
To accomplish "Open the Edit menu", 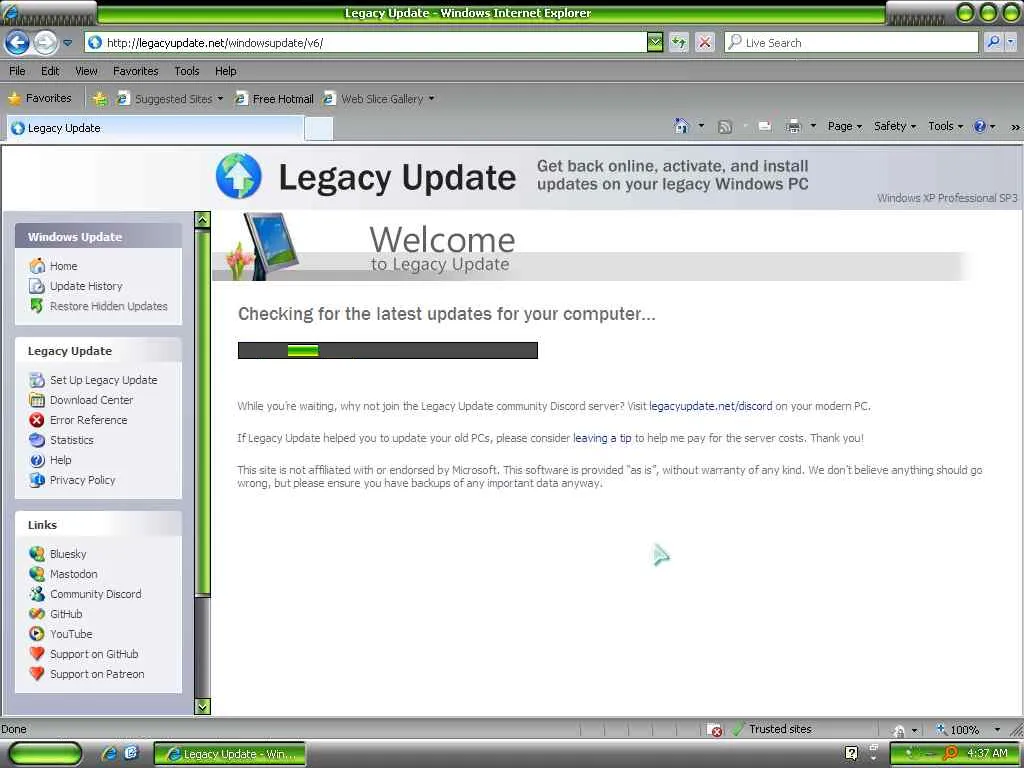I will 50,71.
